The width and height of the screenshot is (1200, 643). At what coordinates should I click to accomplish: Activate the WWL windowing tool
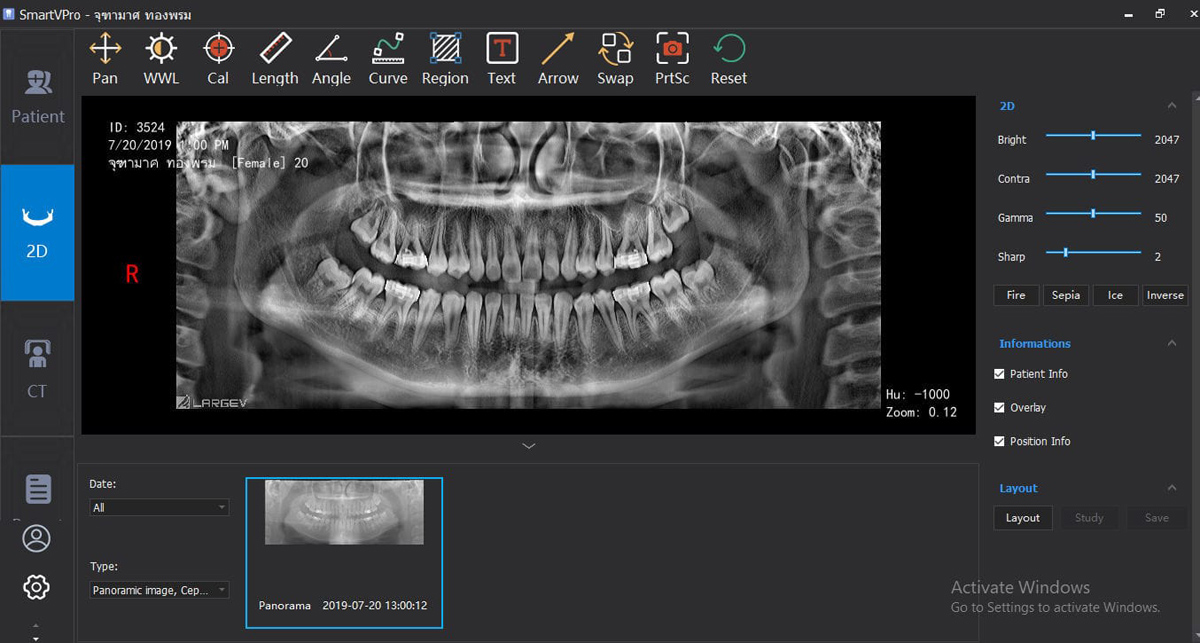160,58
